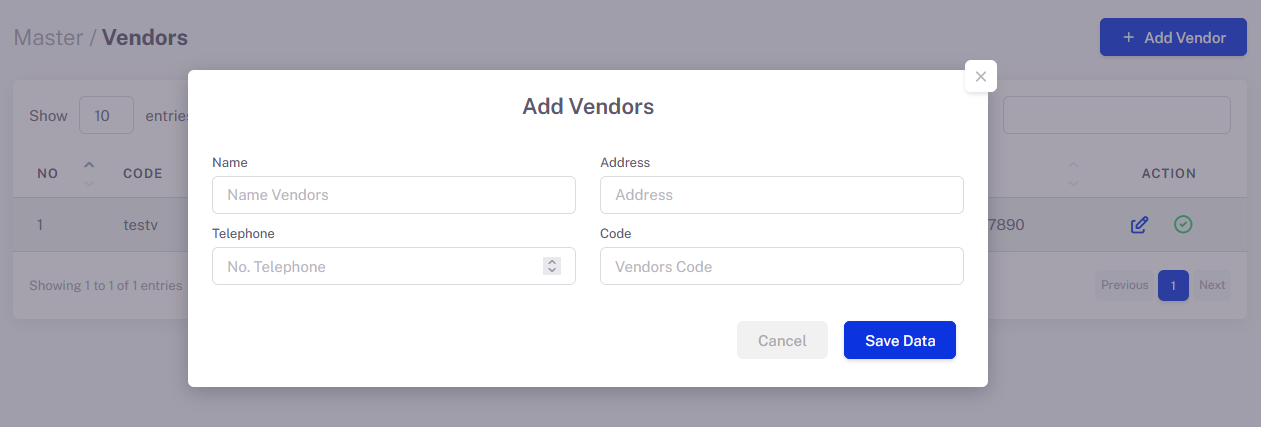The image size is (1261, 427).
Task: Click the edit pencil icon for testv
Action: 1139,225
